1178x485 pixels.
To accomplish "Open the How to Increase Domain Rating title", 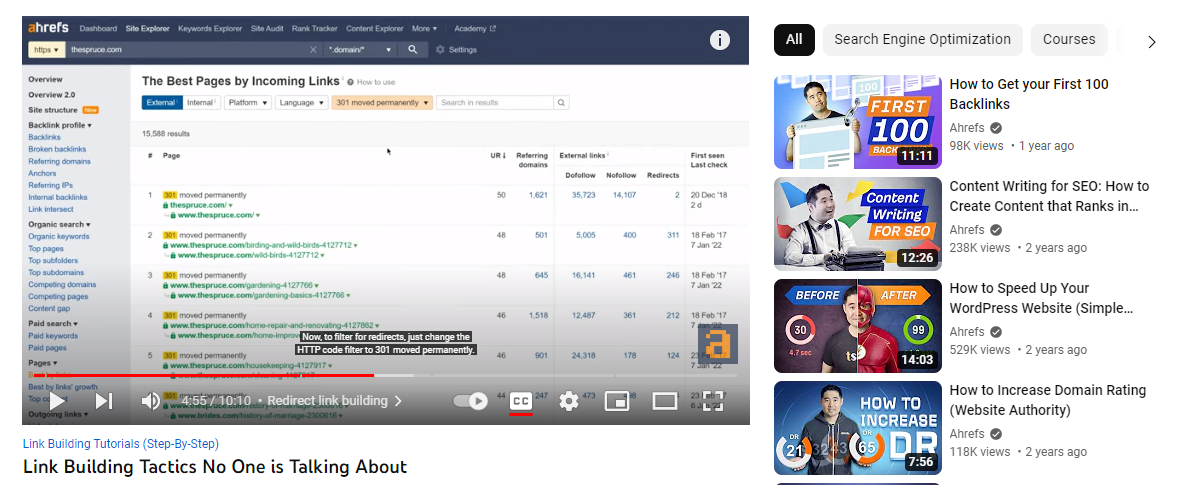I will point(1047,400).
